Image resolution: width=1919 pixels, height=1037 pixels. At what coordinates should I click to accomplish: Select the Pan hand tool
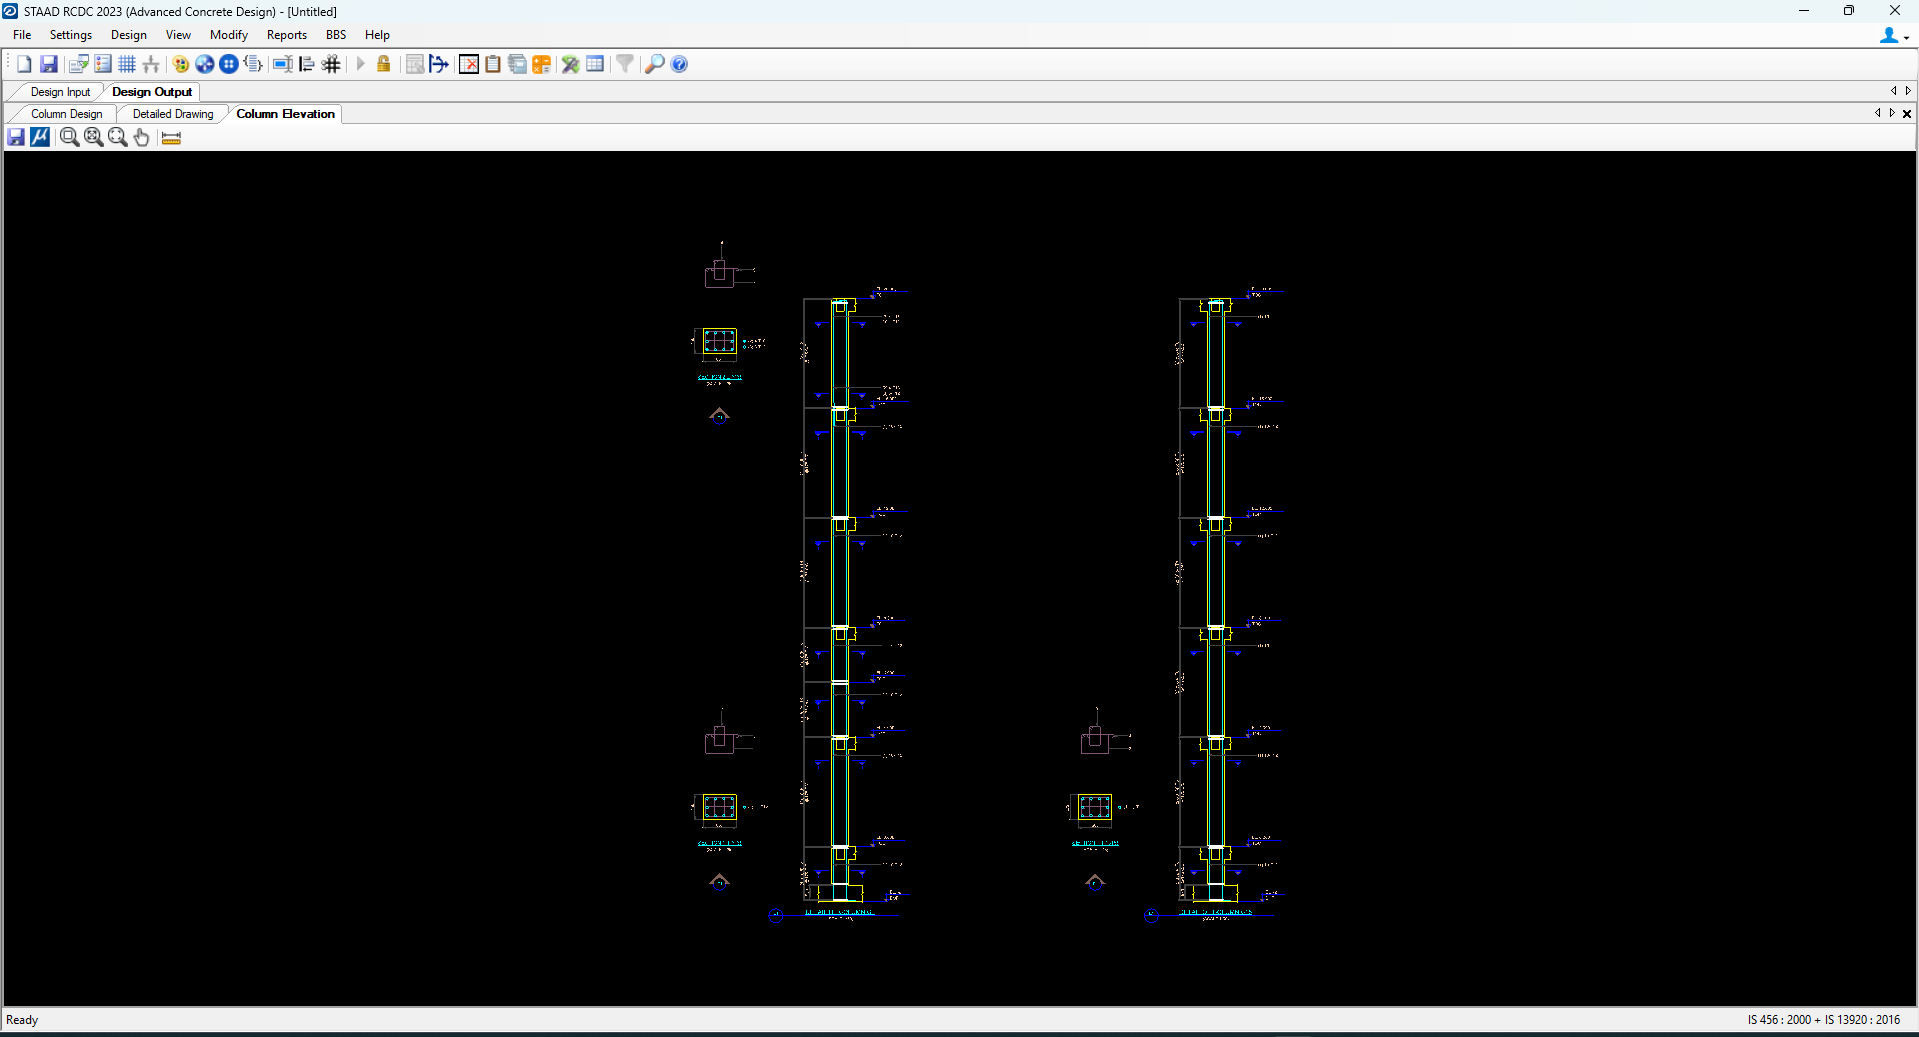142,138
